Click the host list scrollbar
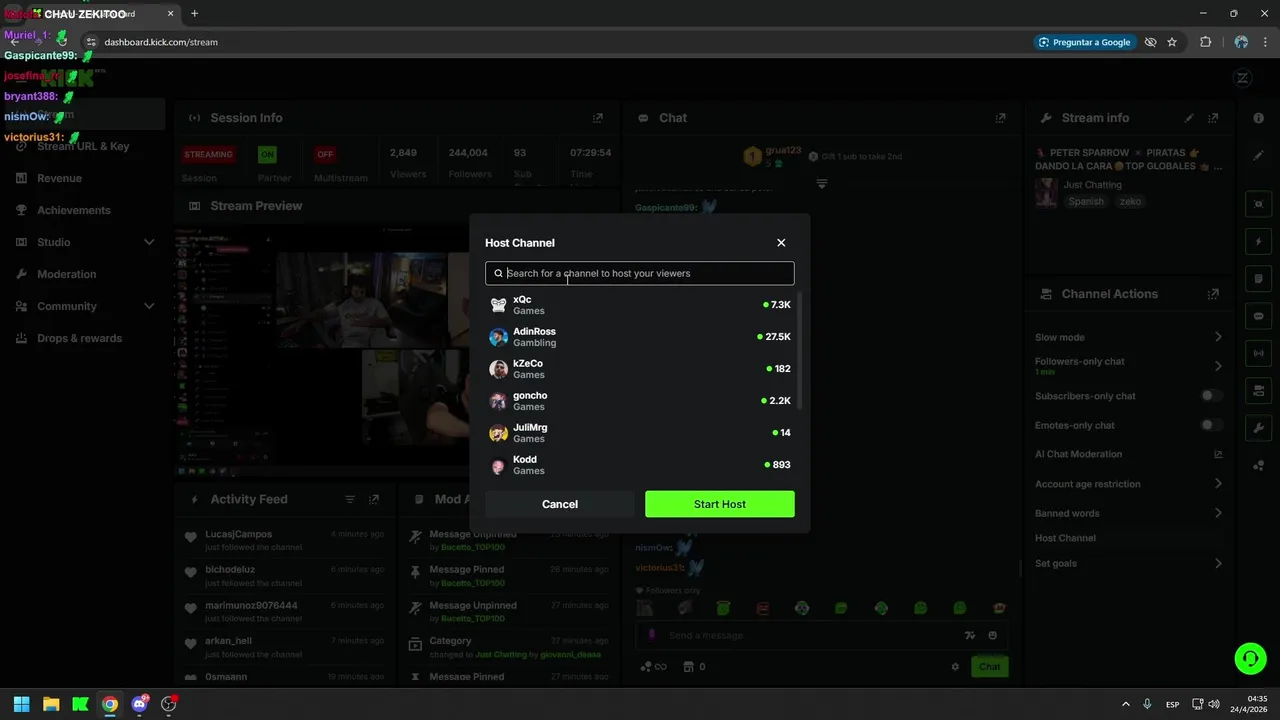This screenshot has width=1280, height=720. click(800, 350)
